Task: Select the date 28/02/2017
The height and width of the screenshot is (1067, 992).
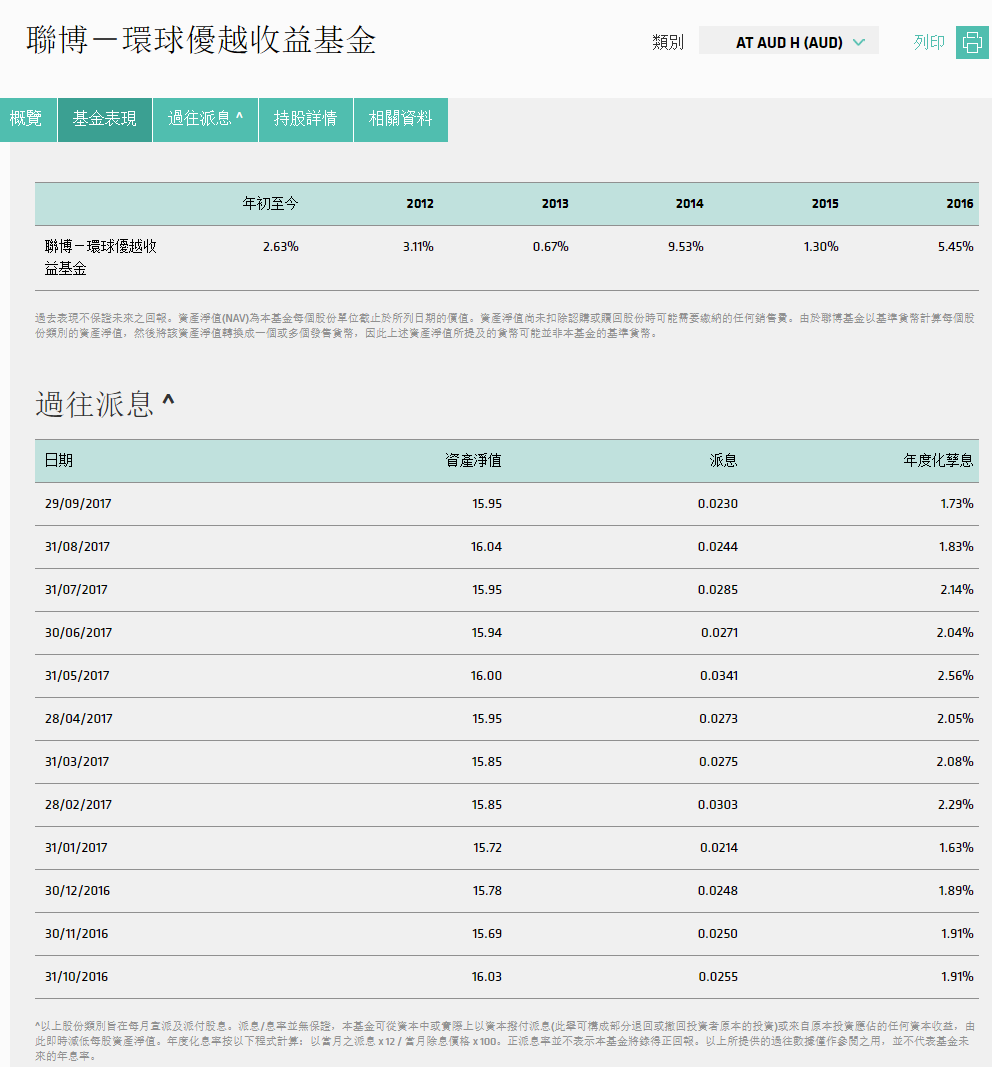Action: pos(78,804)
